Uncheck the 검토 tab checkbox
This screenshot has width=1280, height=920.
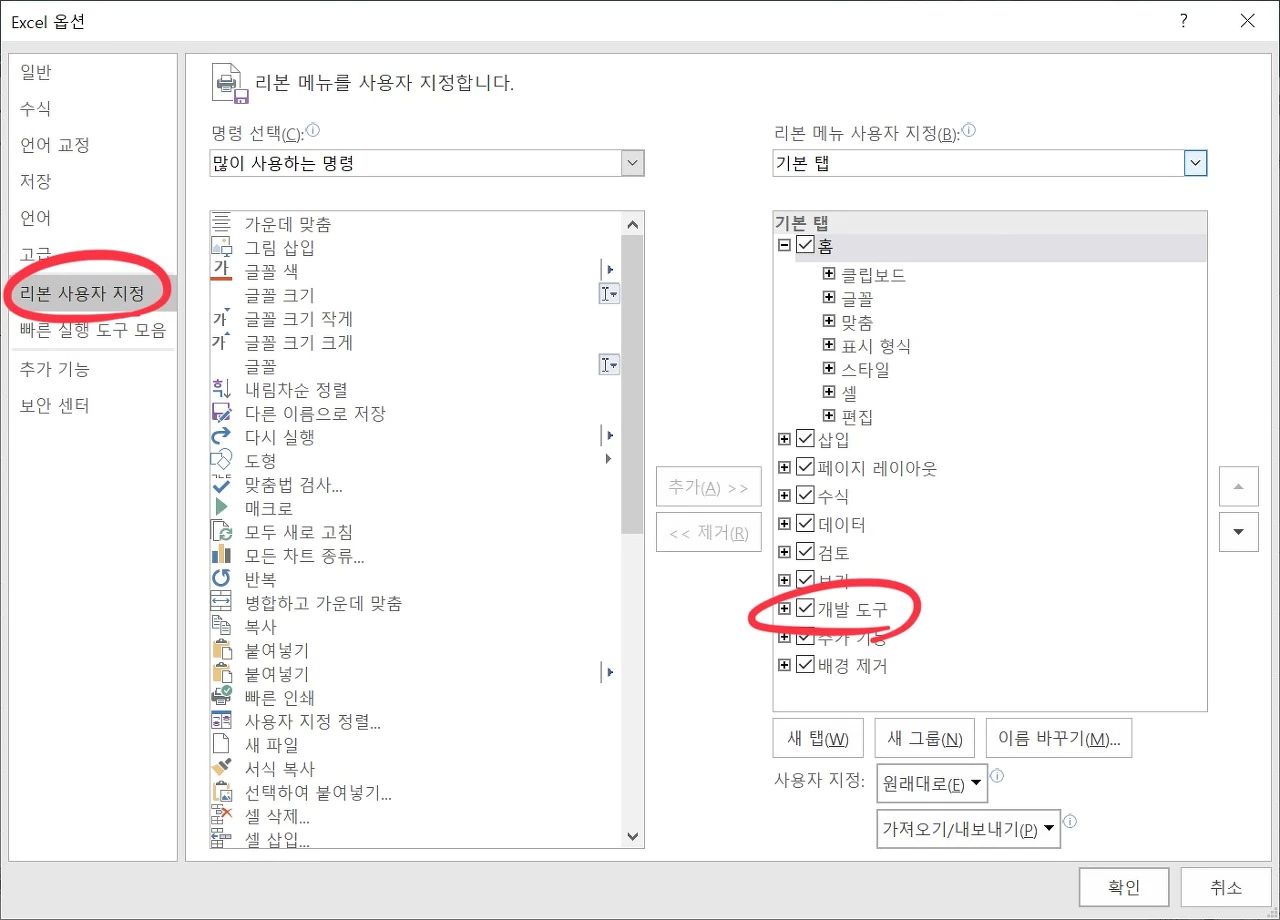point(805,551)
